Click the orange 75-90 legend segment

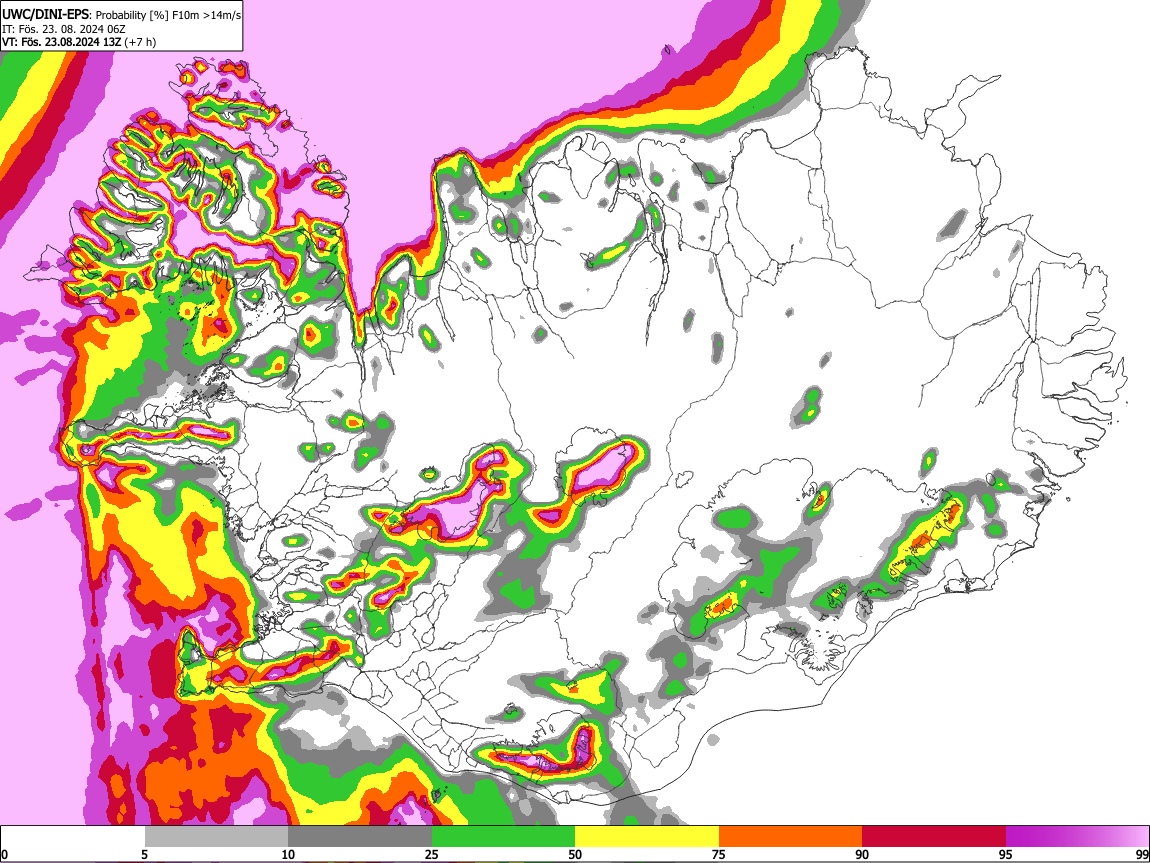coord(790,836)
